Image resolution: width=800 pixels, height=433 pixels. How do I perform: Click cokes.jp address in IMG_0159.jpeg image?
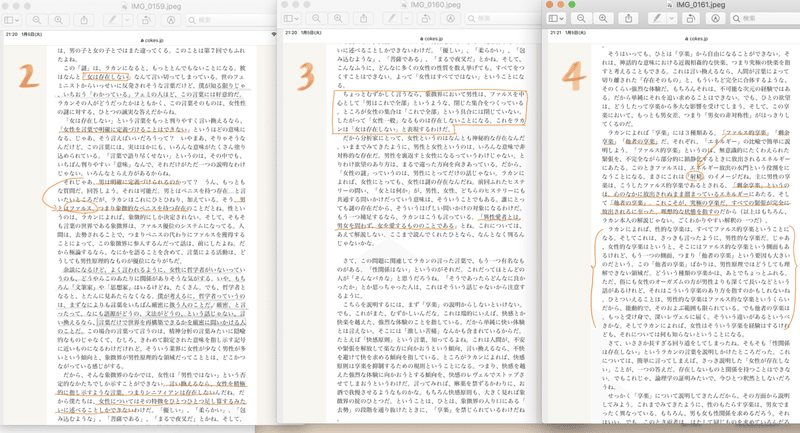(152, 40)
